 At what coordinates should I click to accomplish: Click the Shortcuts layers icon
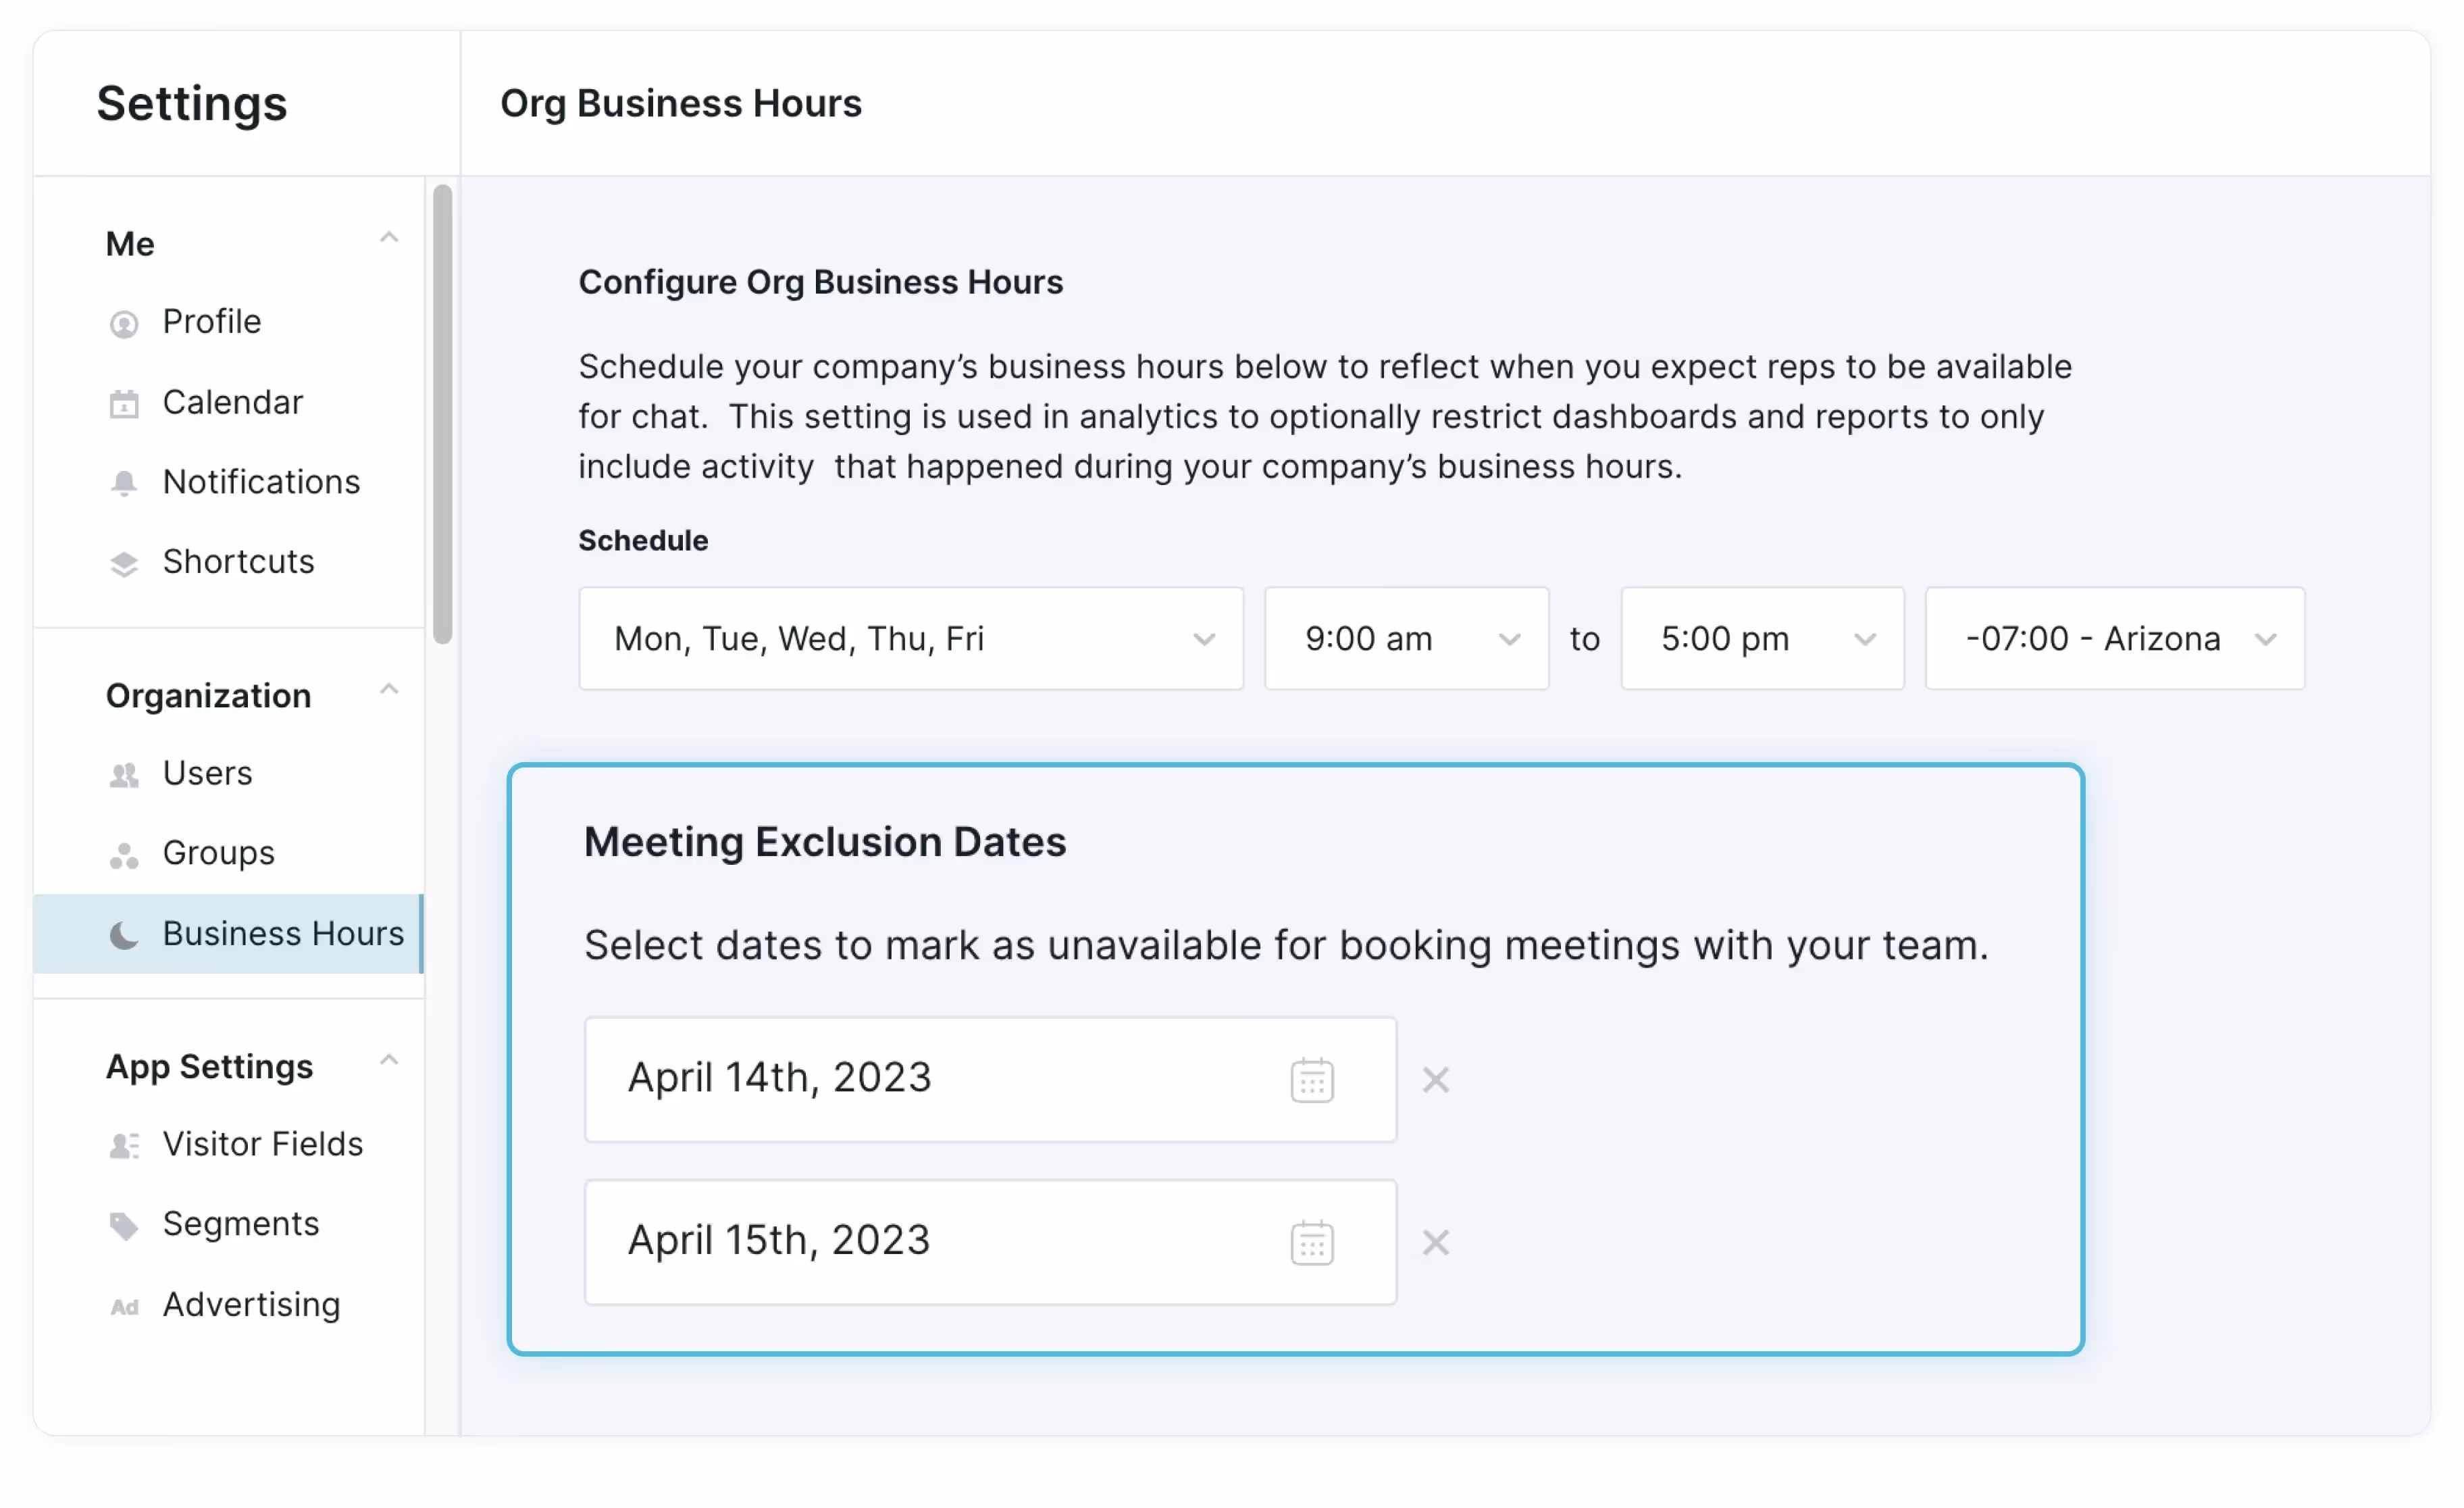tap(124, 564)
